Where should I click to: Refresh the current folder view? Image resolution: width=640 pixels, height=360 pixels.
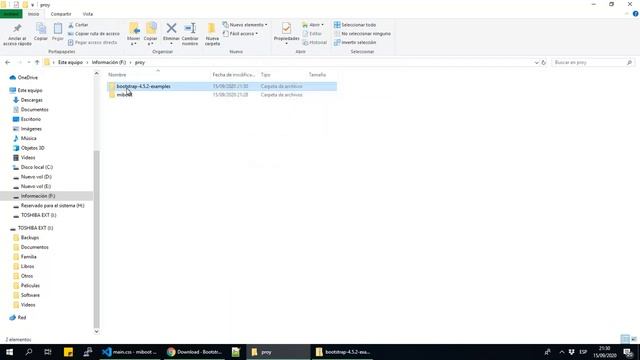pos(544,62)
